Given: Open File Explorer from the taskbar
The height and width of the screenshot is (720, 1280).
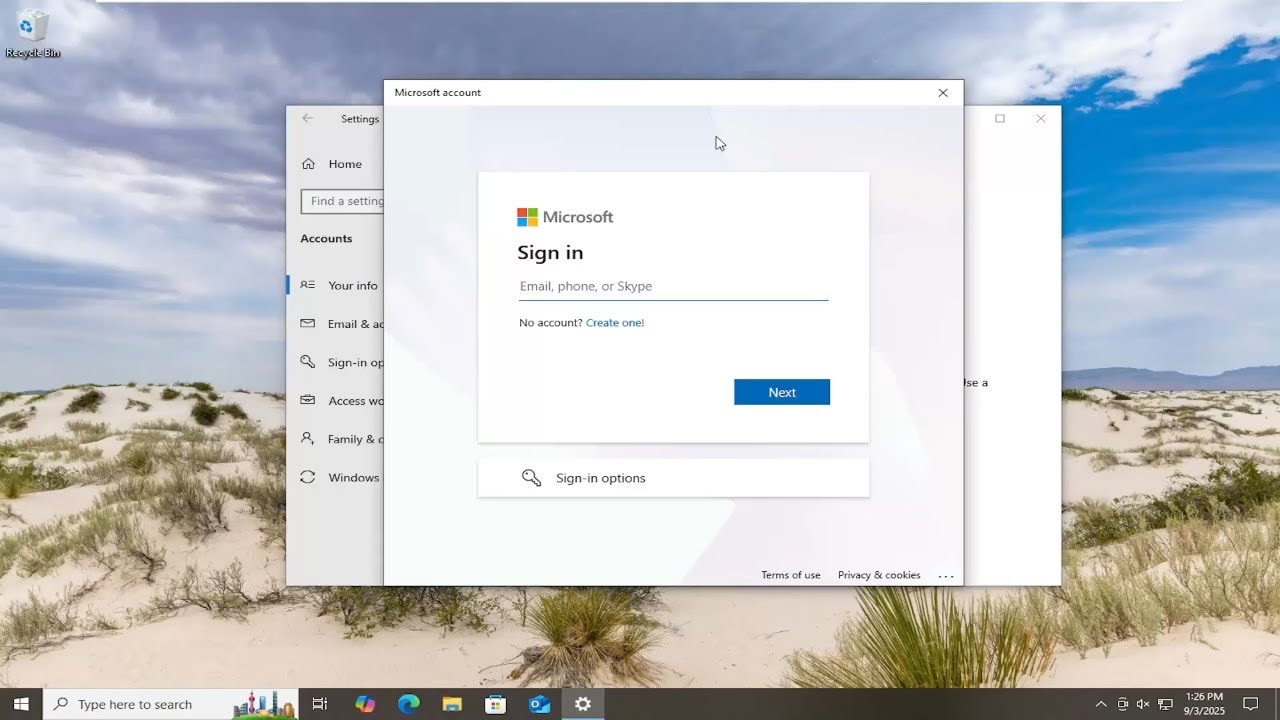Looking at the screenshot, I should click(452, 704).
